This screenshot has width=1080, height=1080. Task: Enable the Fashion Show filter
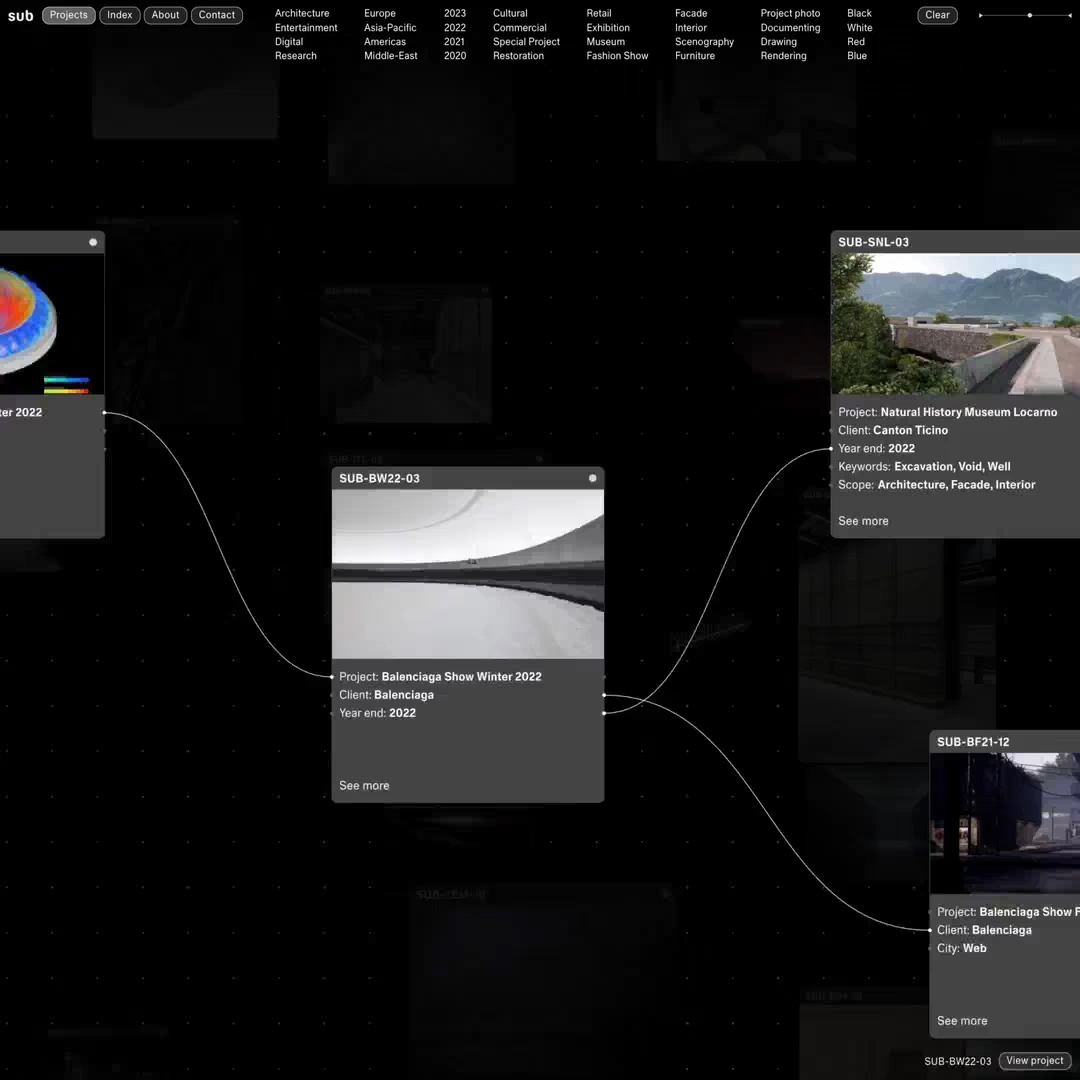click(618, 56)
